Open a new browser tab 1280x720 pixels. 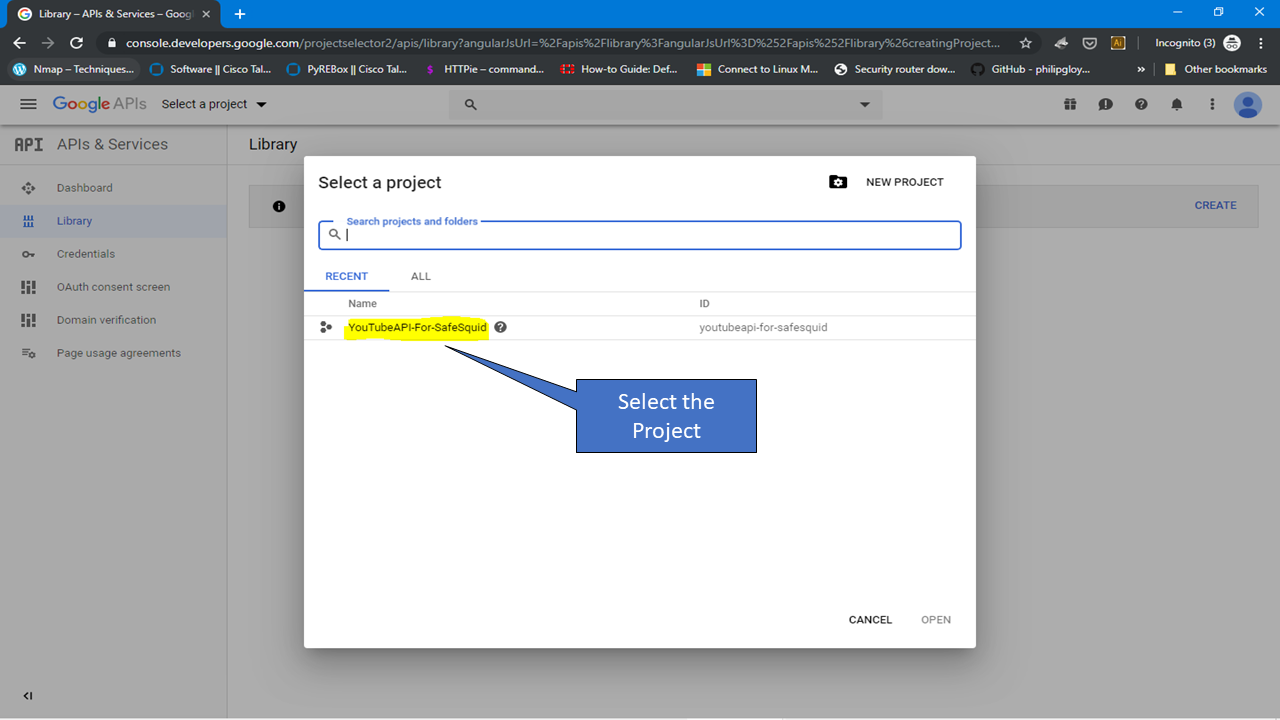(x=240, y=14)
